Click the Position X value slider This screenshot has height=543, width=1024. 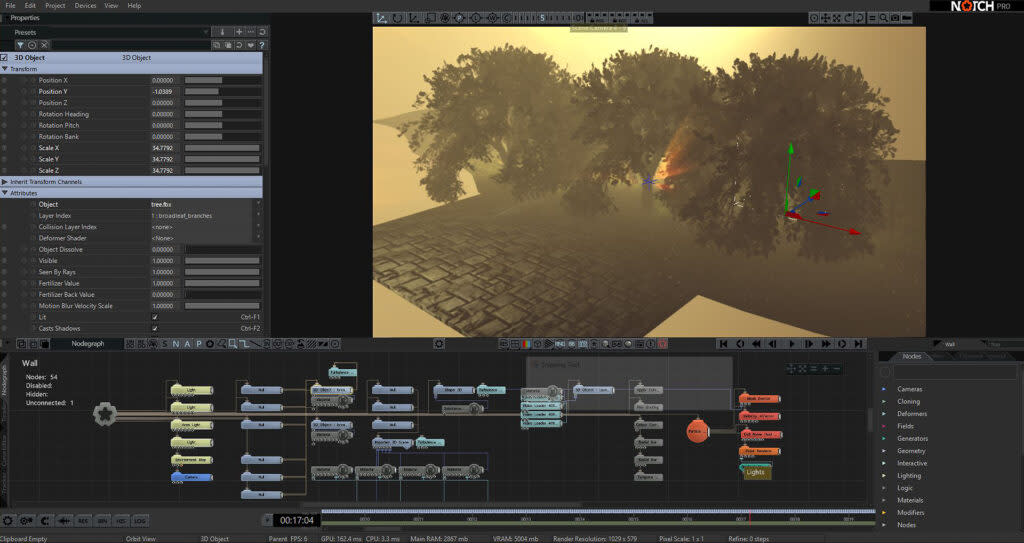pyautogui.click(x=223, y=80)
